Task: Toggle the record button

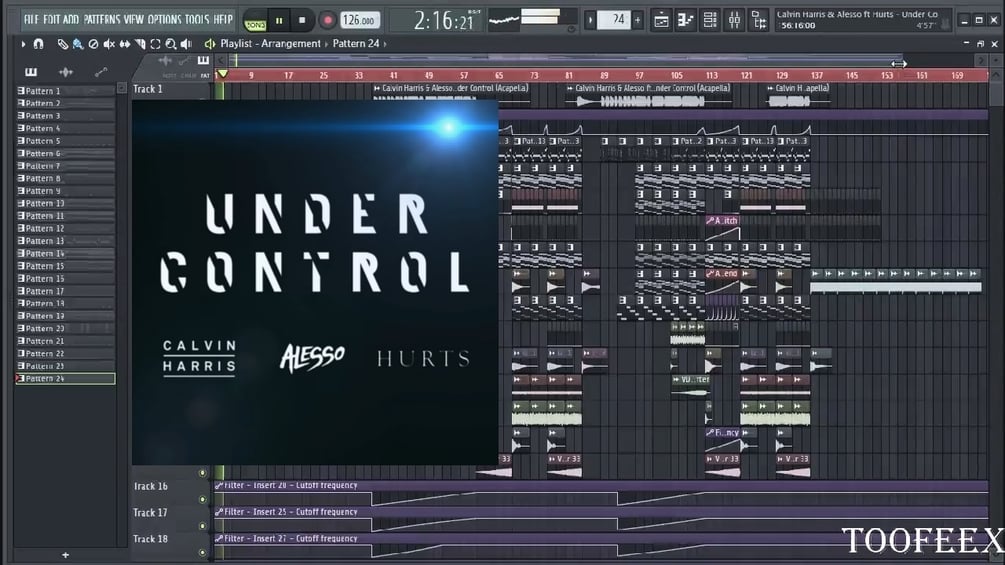Action: pos(327,20)
